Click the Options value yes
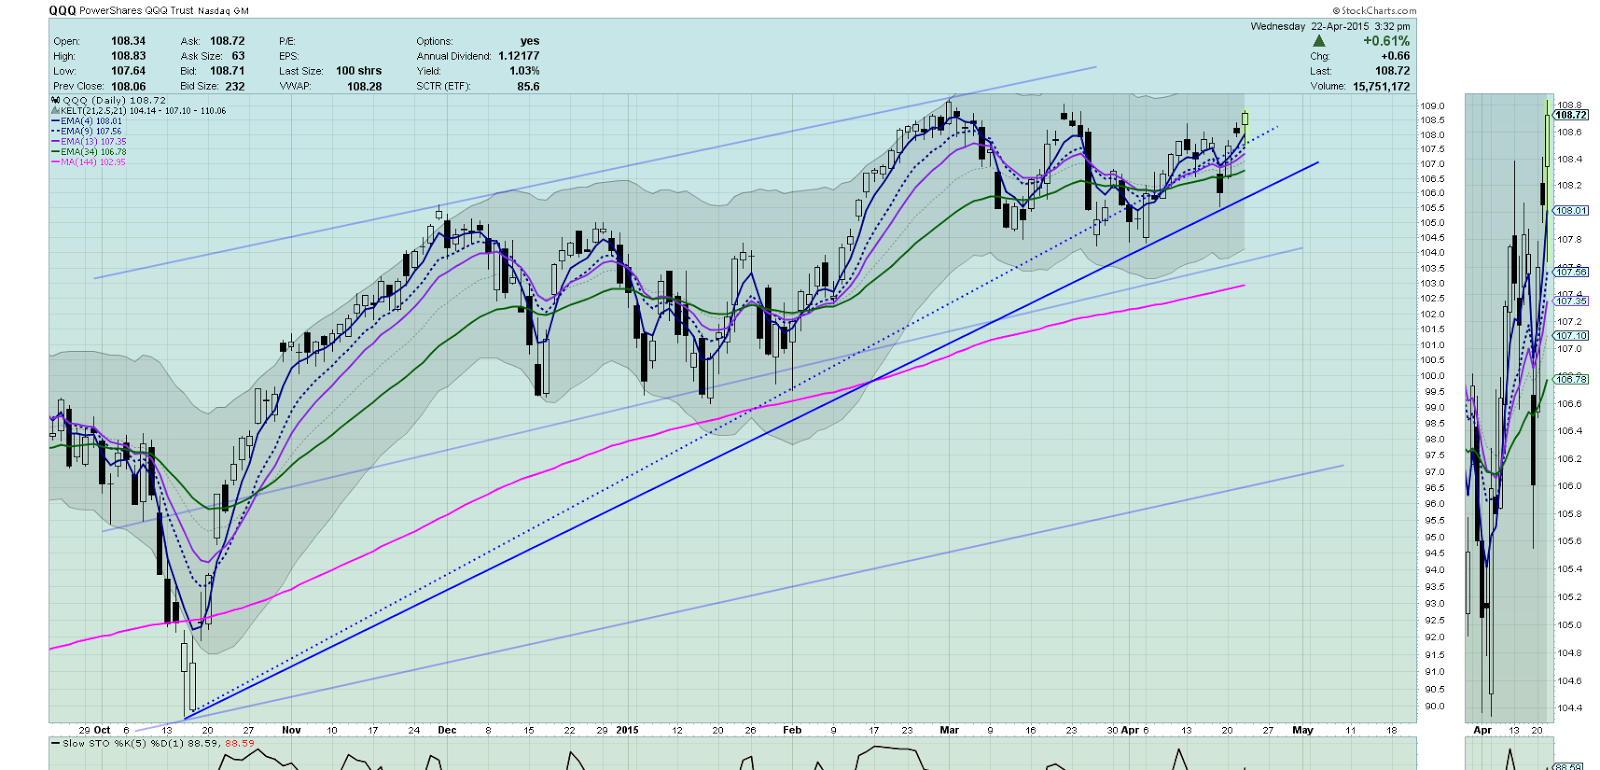This screenshot has width=1600, height=770. (530, 41)
